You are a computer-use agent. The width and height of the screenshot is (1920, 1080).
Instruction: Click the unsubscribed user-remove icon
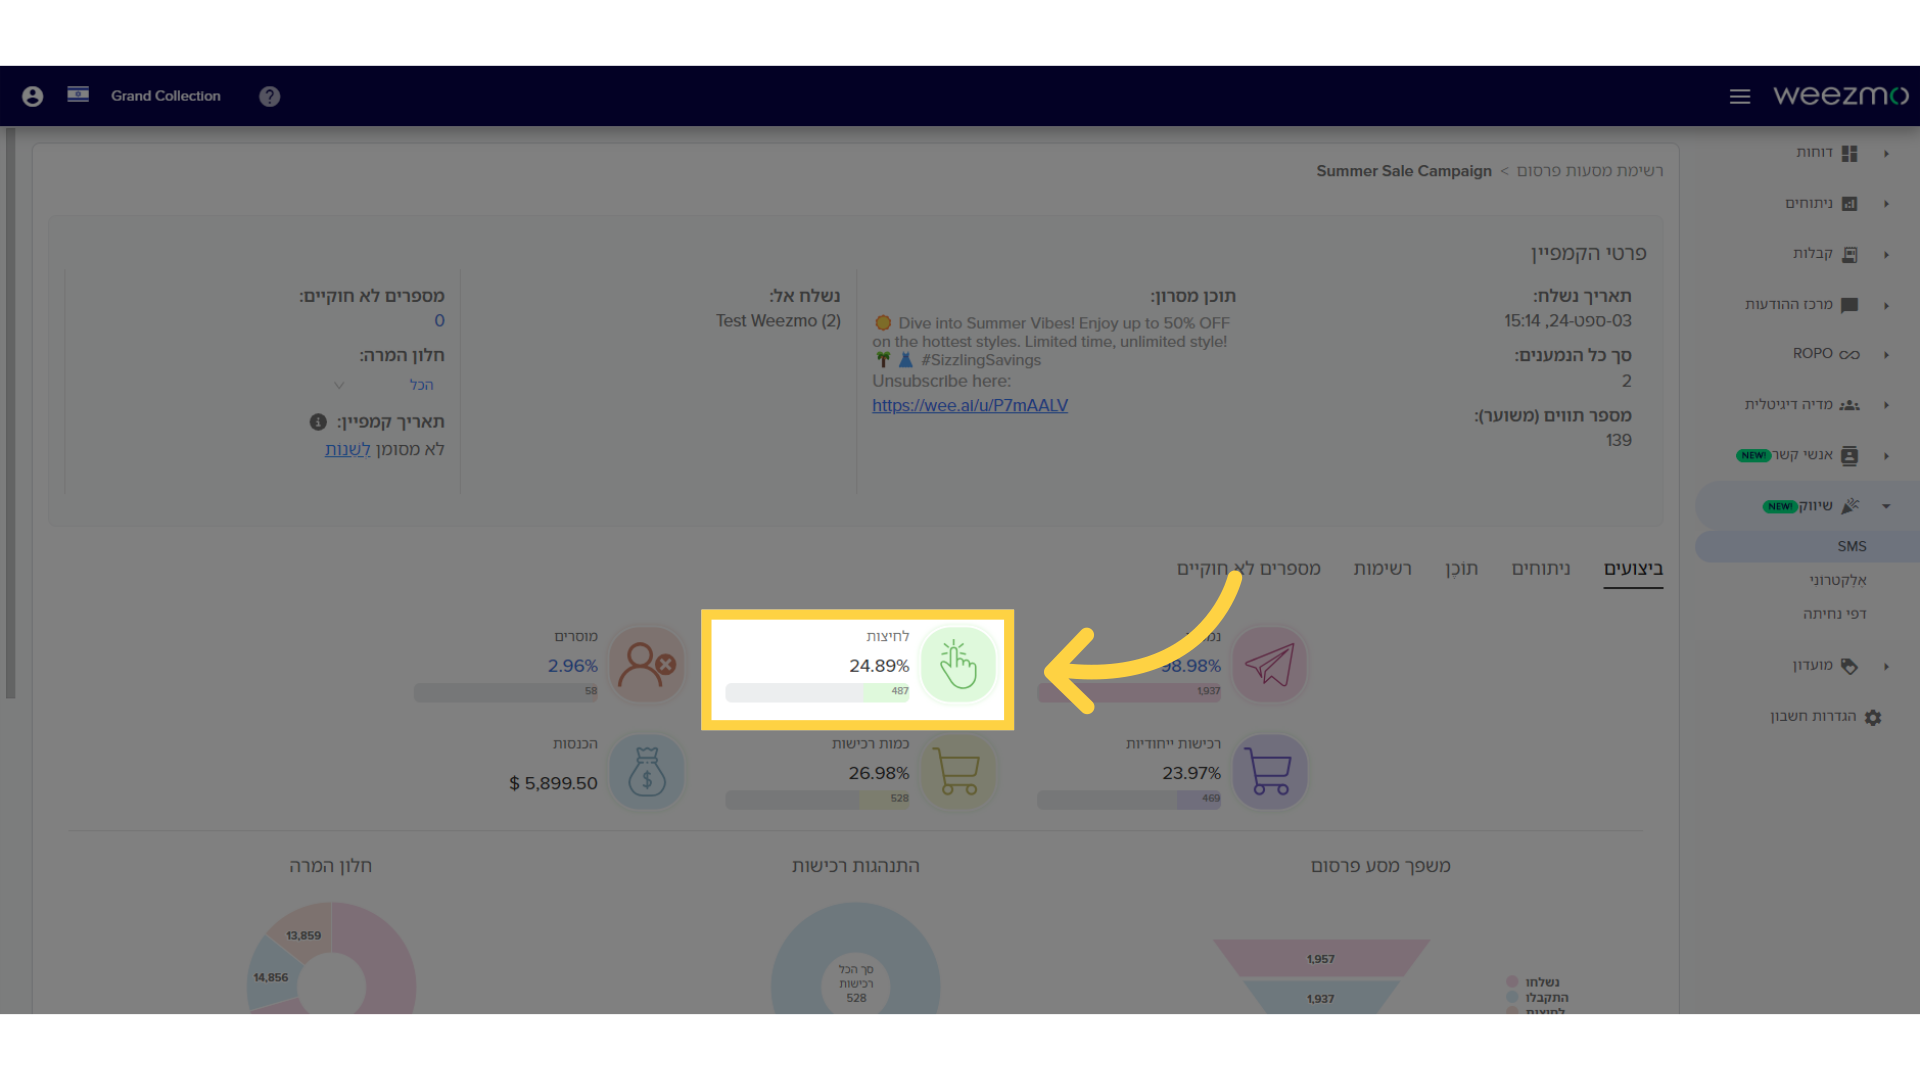tap(647, 665)
